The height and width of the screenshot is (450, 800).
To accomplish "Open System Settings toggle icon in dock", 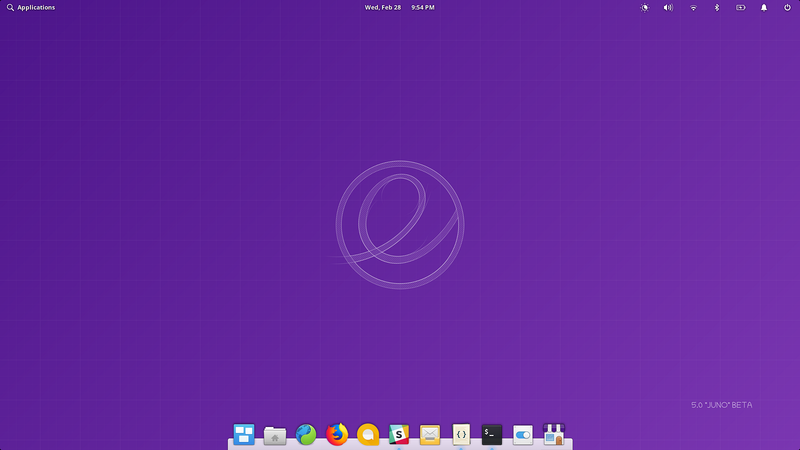I will click(x=523, y=435).
